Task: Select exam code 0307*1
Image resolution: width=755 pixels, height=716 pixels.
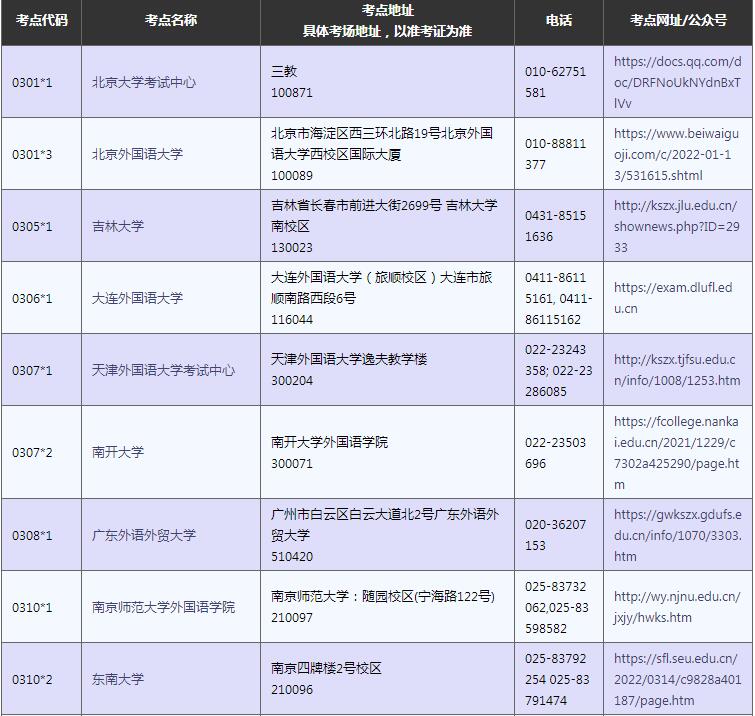Action: (x=32, y=371)
